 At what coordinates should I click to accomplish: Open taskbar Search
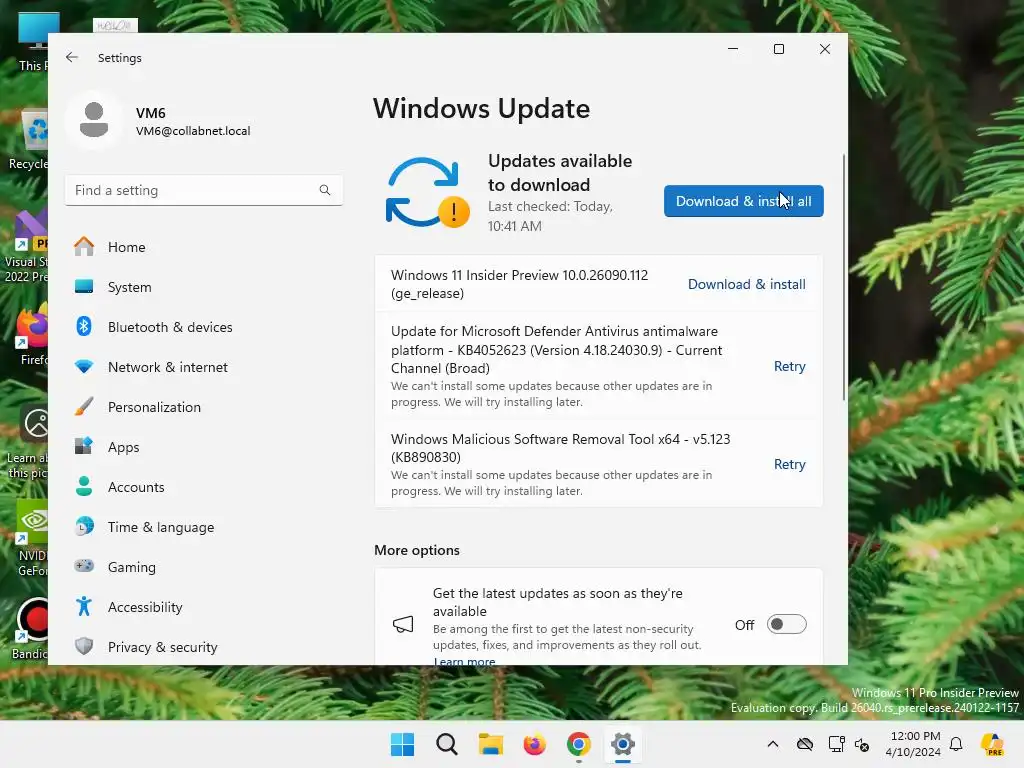[447, 744]
